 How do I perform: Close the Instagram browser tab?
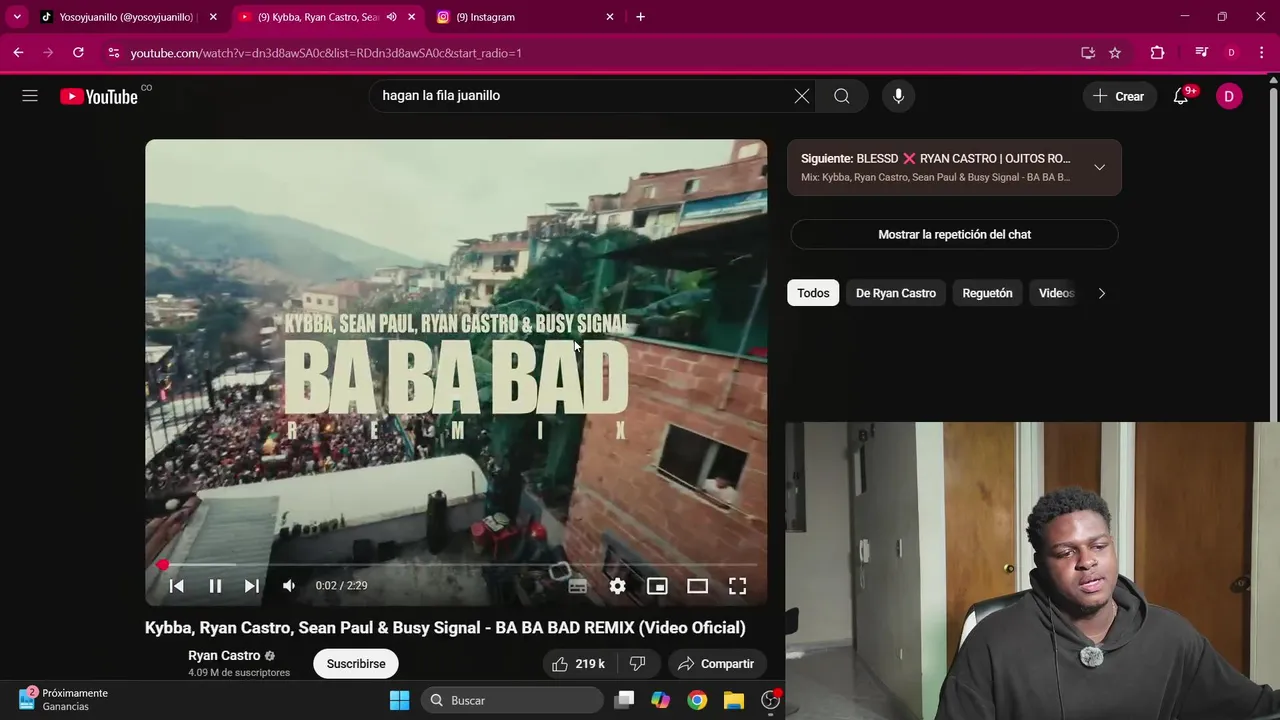610,17
